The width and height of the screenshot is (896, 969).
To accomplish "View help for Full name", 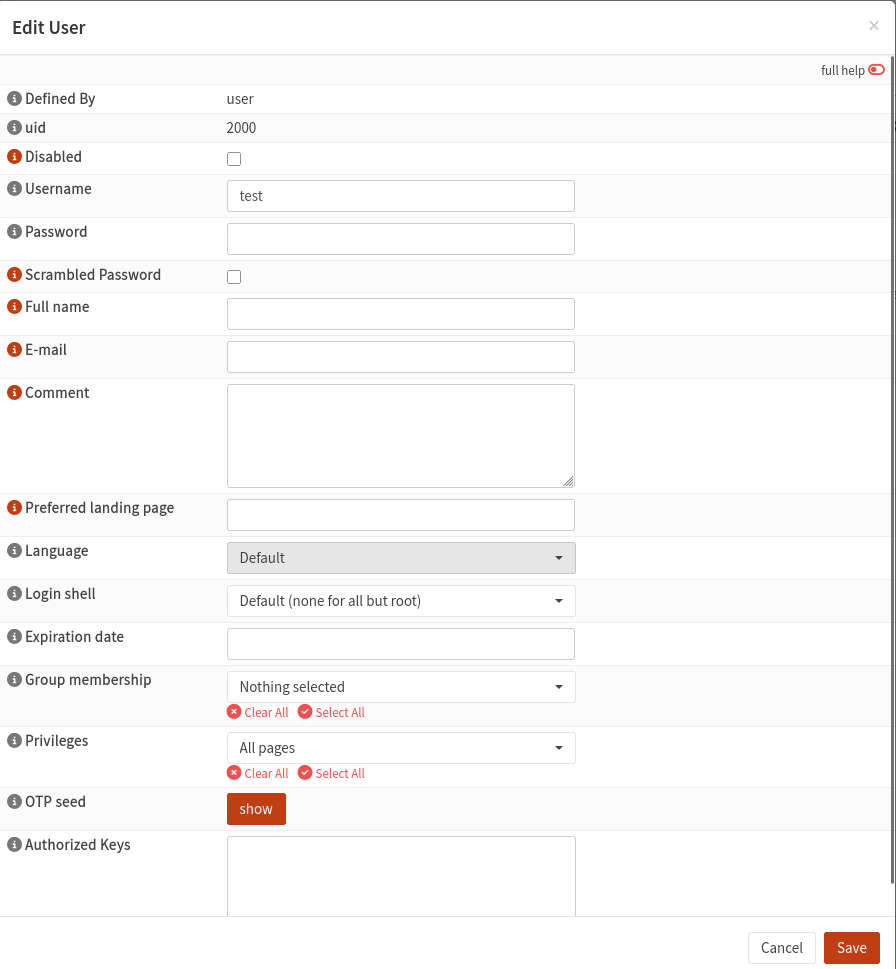I will 13,306.
